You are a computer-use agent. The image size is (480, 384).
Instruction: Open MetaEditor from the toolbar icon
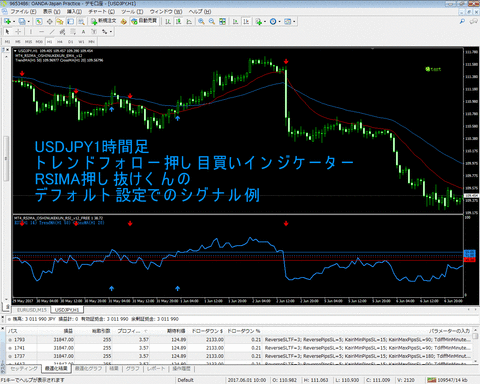(124, 21)
